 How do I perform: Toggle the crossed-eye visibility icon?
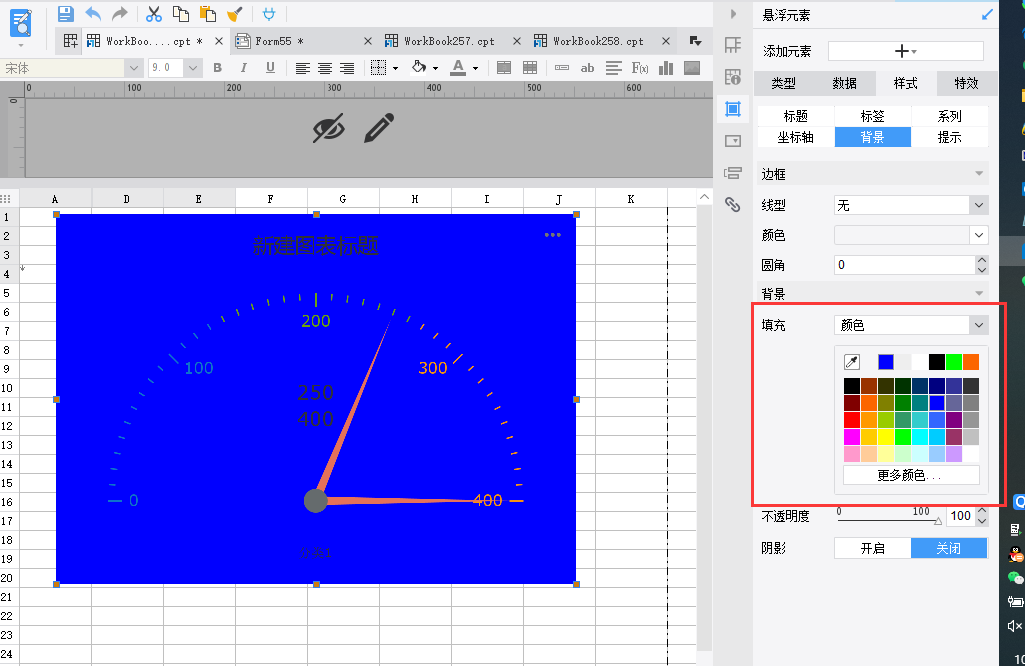coord(329,128)
